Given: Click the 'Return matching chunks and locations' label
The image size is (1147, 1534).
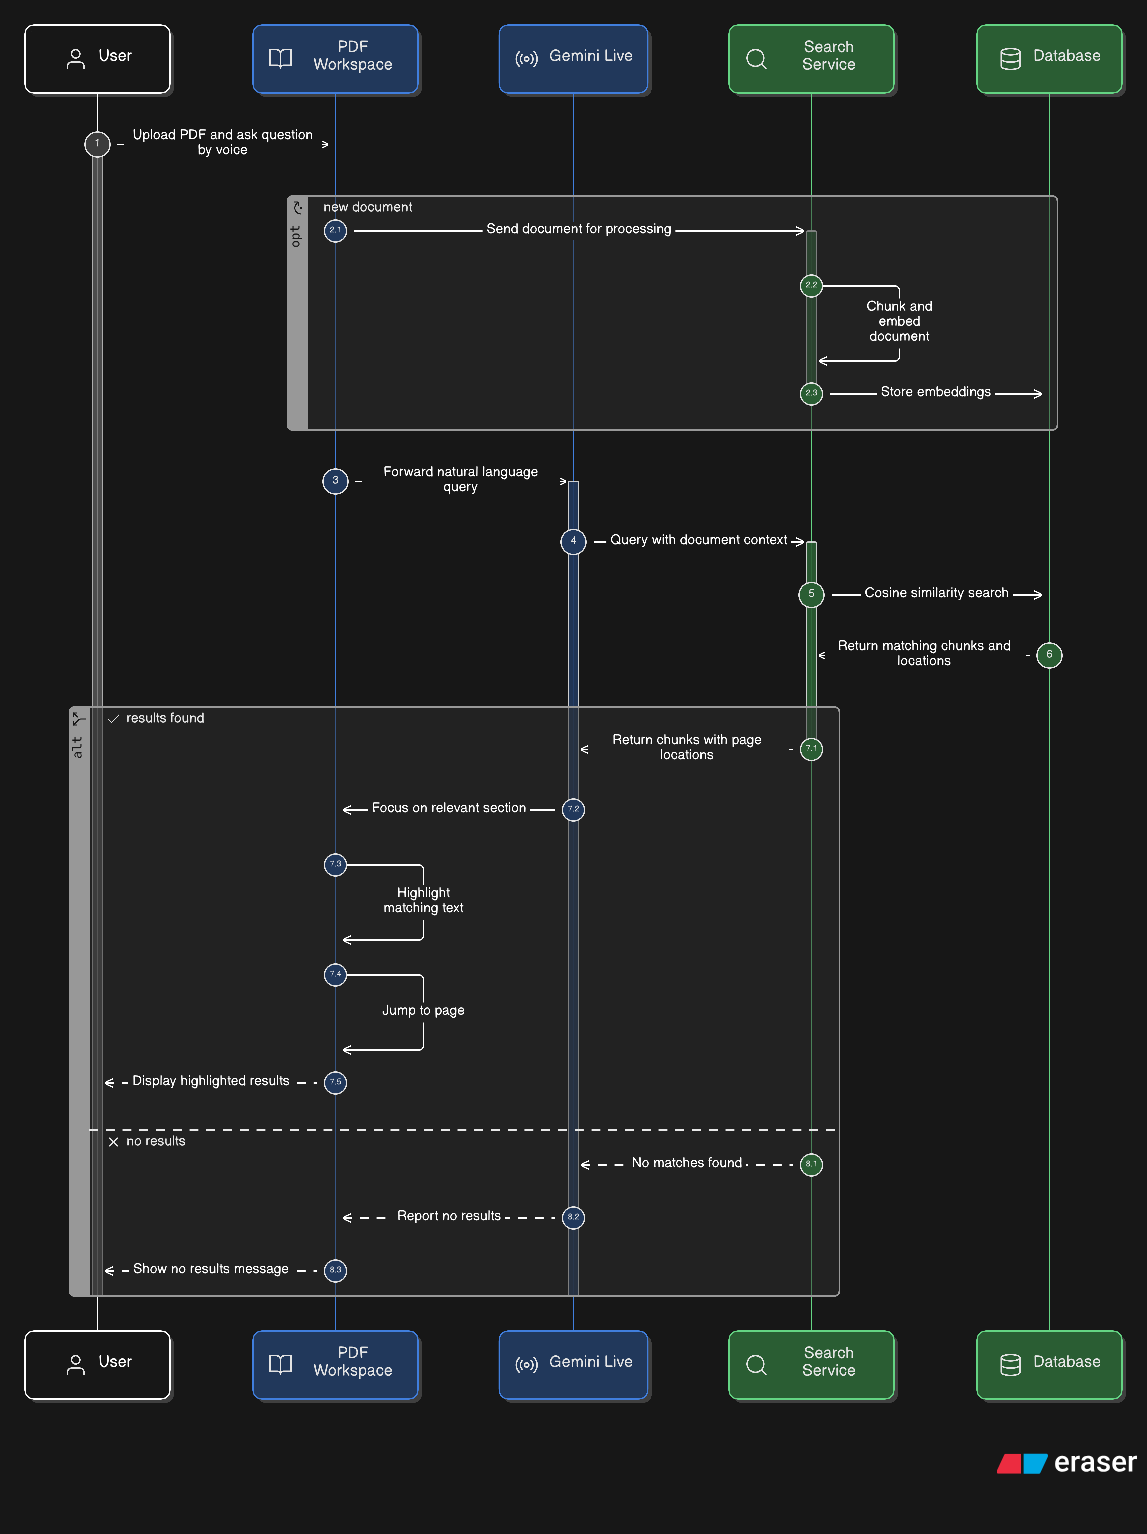Looking at the screenshot, I should point(924,653).
